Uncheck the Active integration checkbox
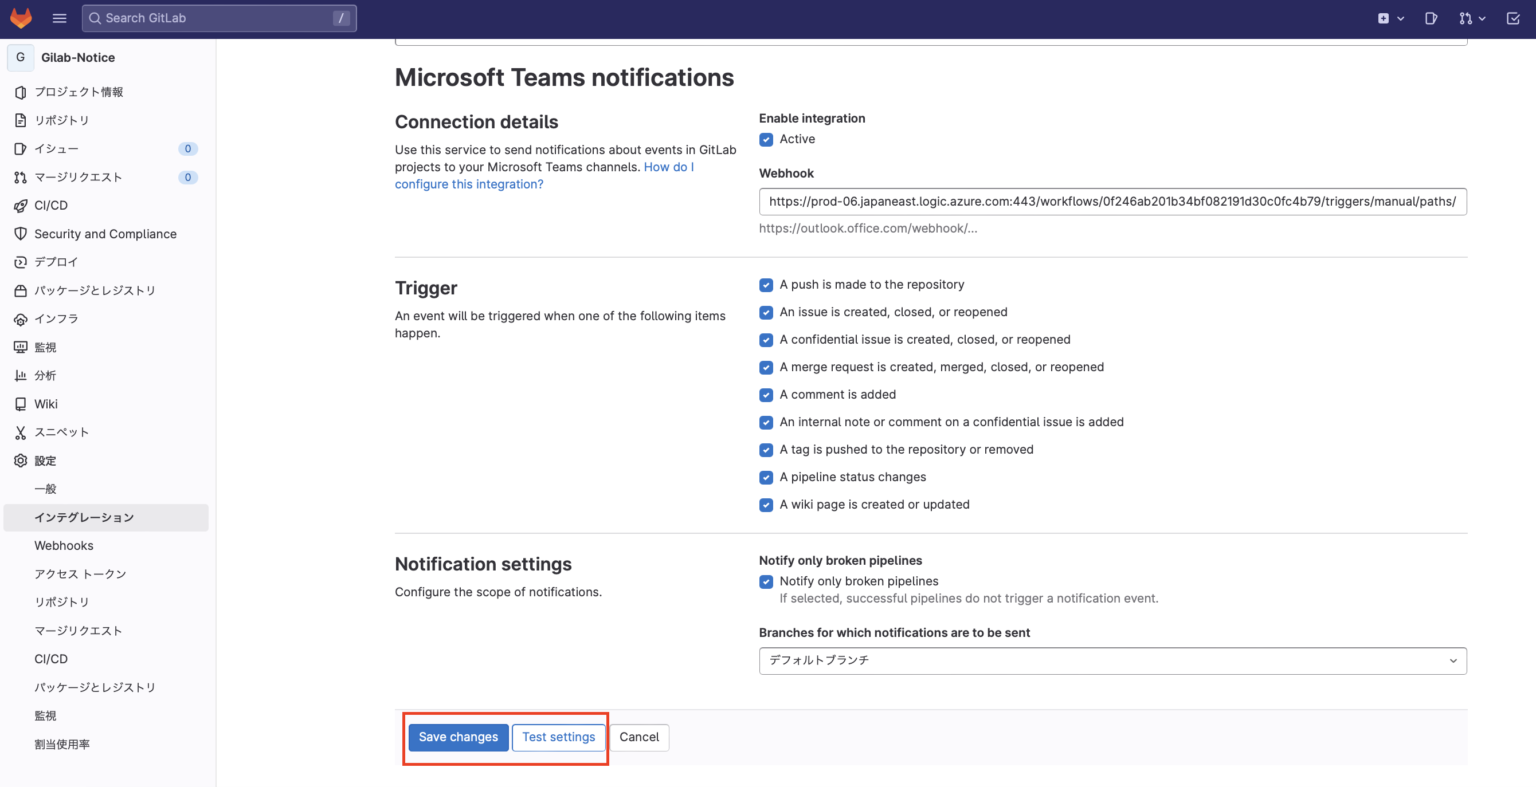 coord(766,139)
